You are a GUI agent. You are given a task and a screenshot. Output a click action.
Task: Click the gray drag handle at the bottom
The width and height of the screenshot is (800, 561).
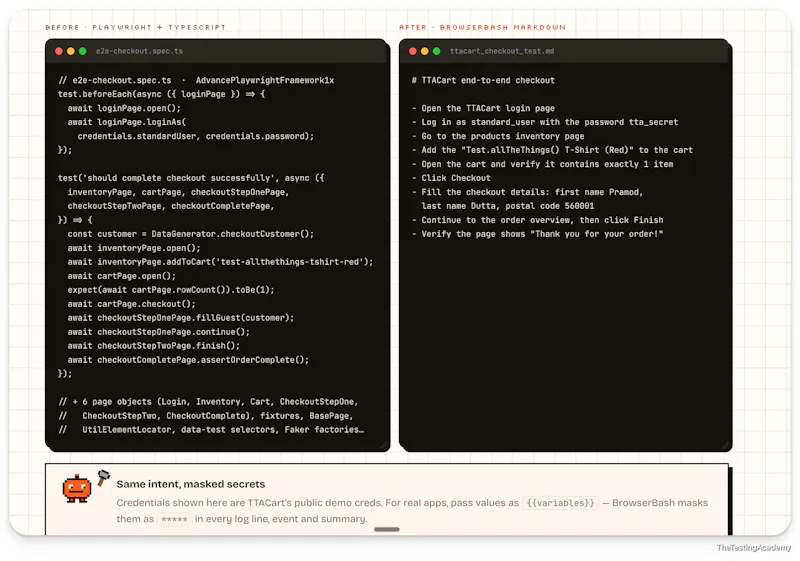387,529
